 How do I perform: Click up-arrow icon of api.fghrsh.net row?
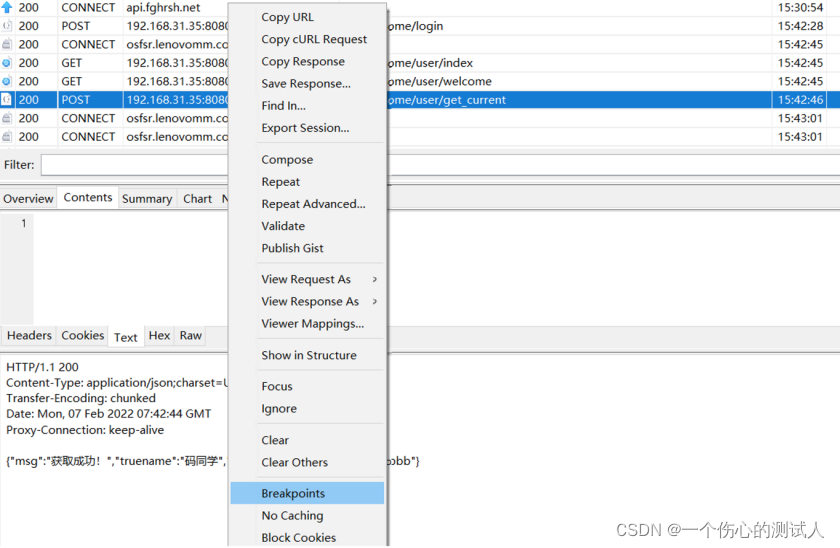[x=6, y=7]
